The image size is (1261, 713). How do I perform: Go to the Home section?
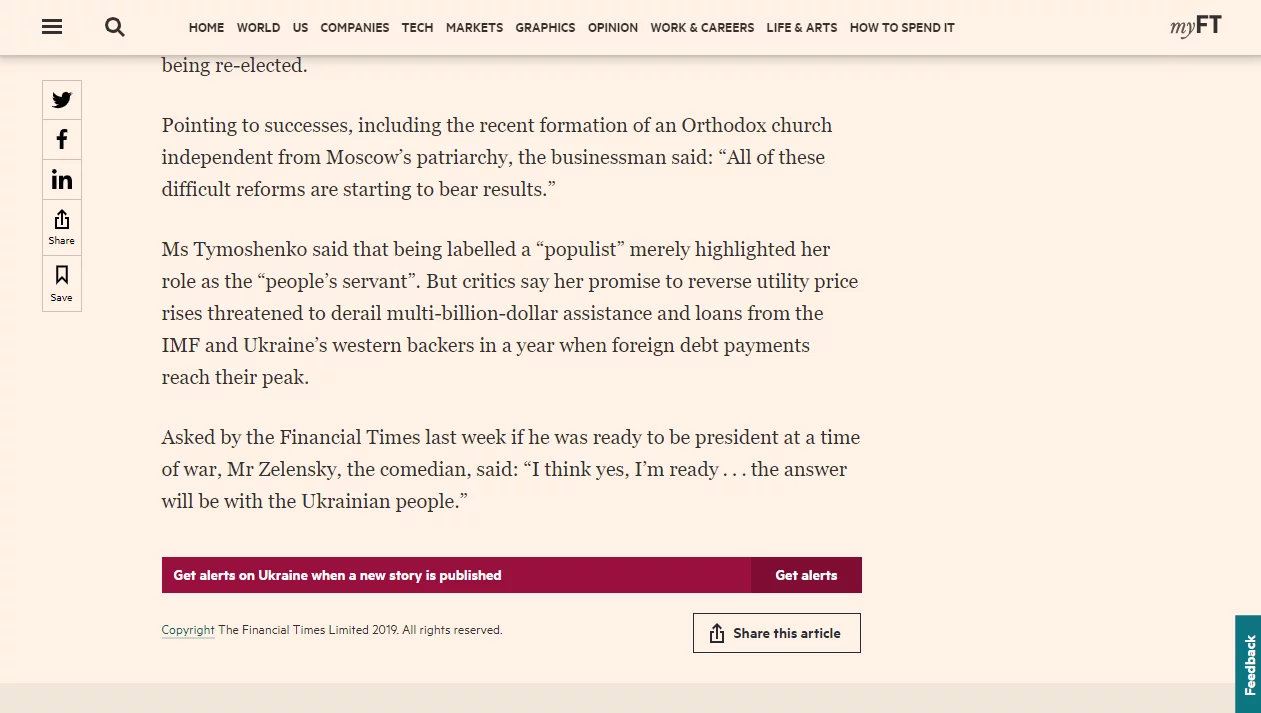(x=206, y=28)
